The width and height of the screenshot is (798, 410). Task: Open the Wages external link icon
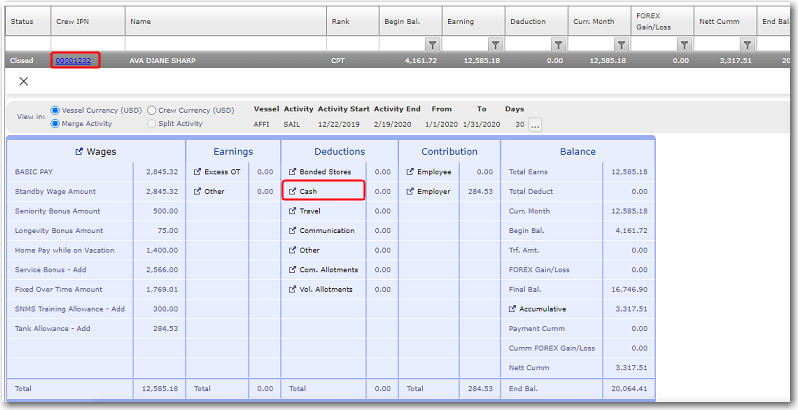79,152
